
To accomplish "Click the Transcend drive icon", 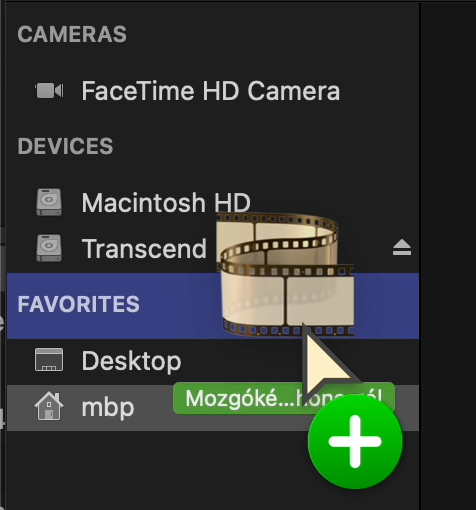I will tap(49, 248).
